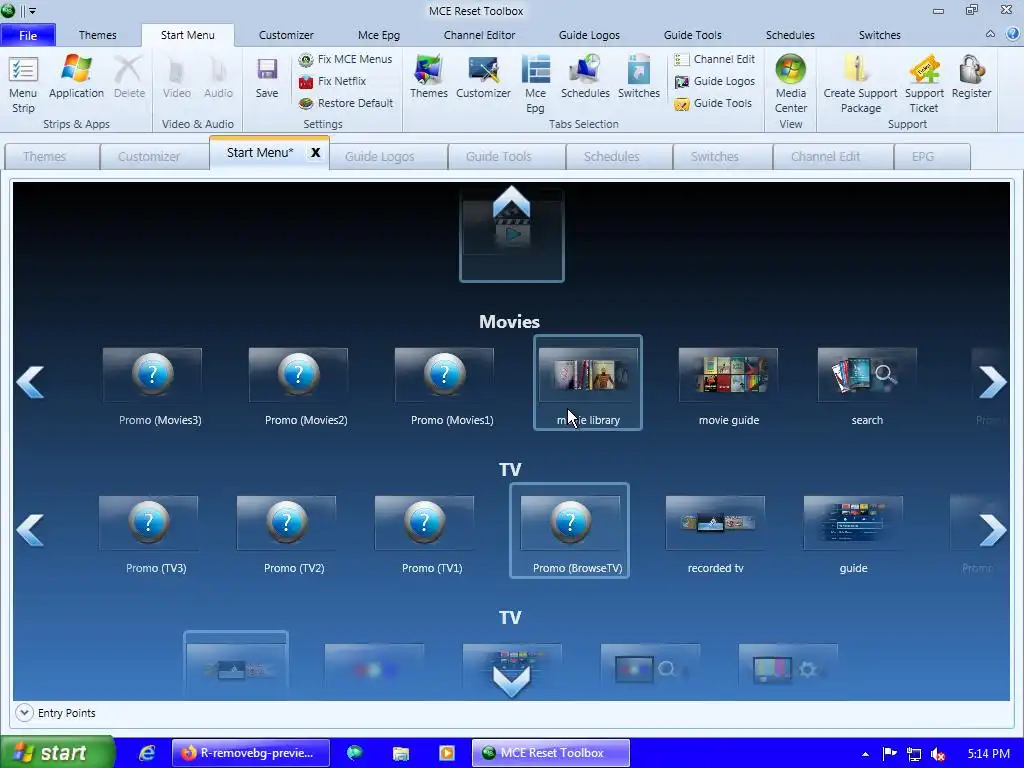Switch to Customizer ribbon tab
Viewport: 1024px width, 768px height.
[x=286, y=35]
